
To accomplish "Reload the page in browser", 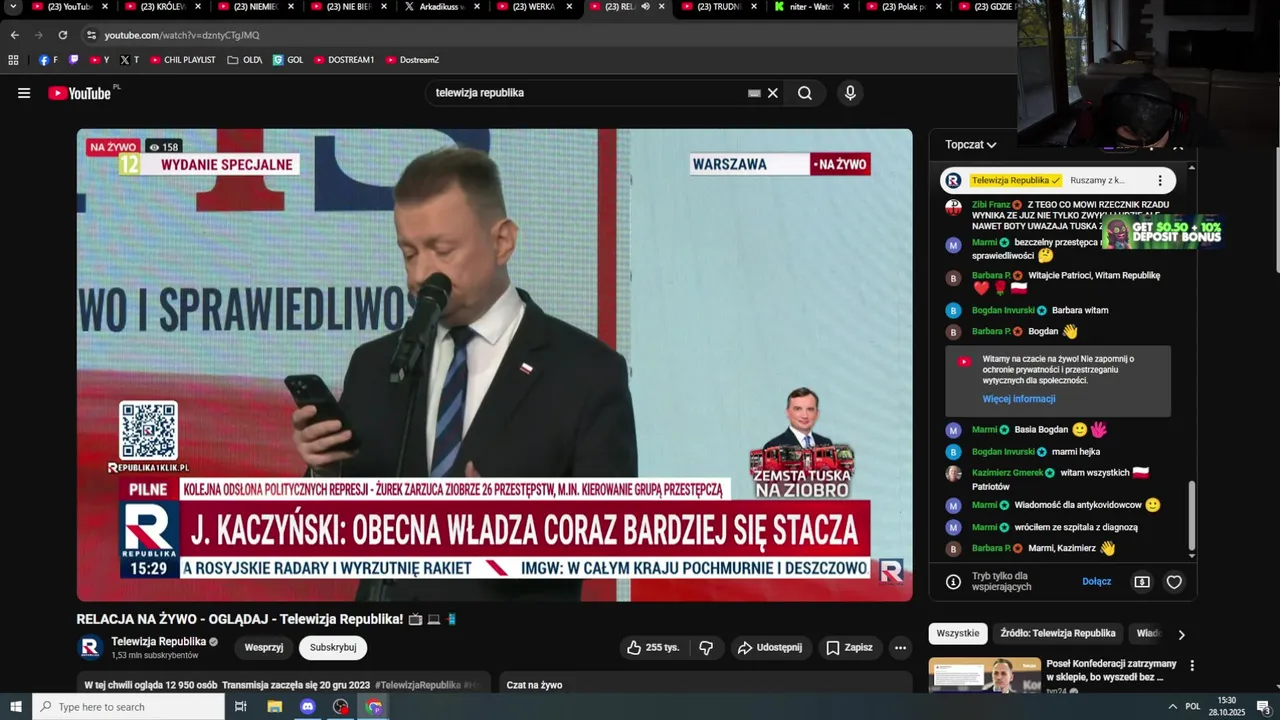I will (x=63, y=35).
